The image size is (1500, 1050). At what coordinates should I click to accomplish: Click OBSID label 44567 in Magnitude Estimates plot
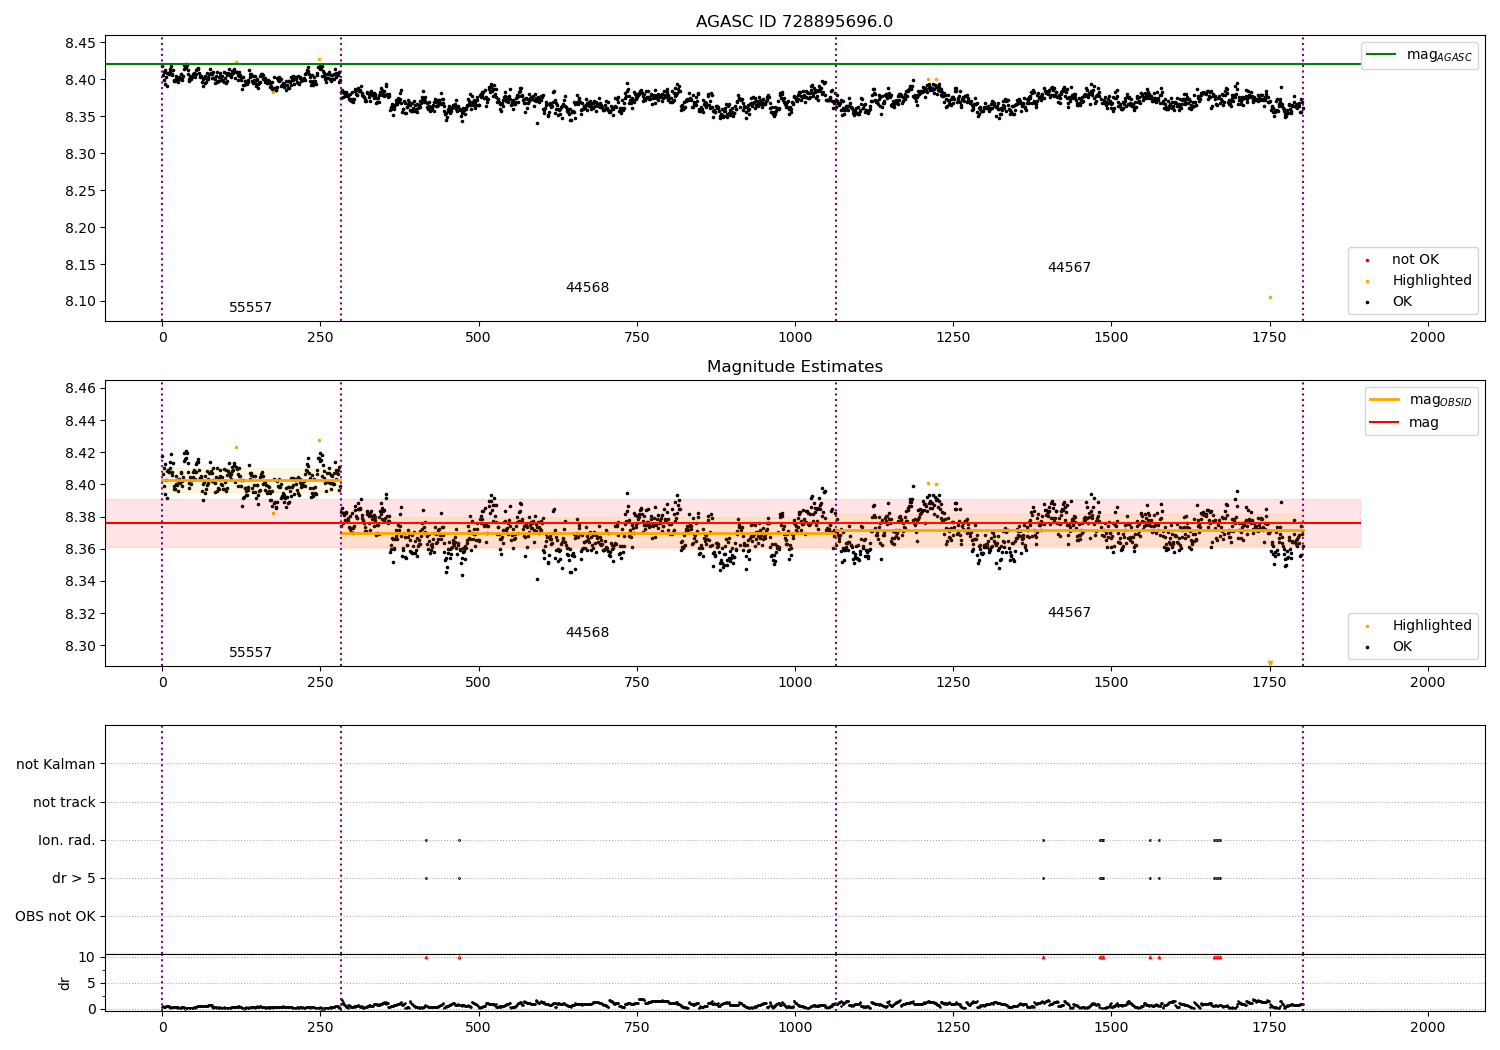1069,613
